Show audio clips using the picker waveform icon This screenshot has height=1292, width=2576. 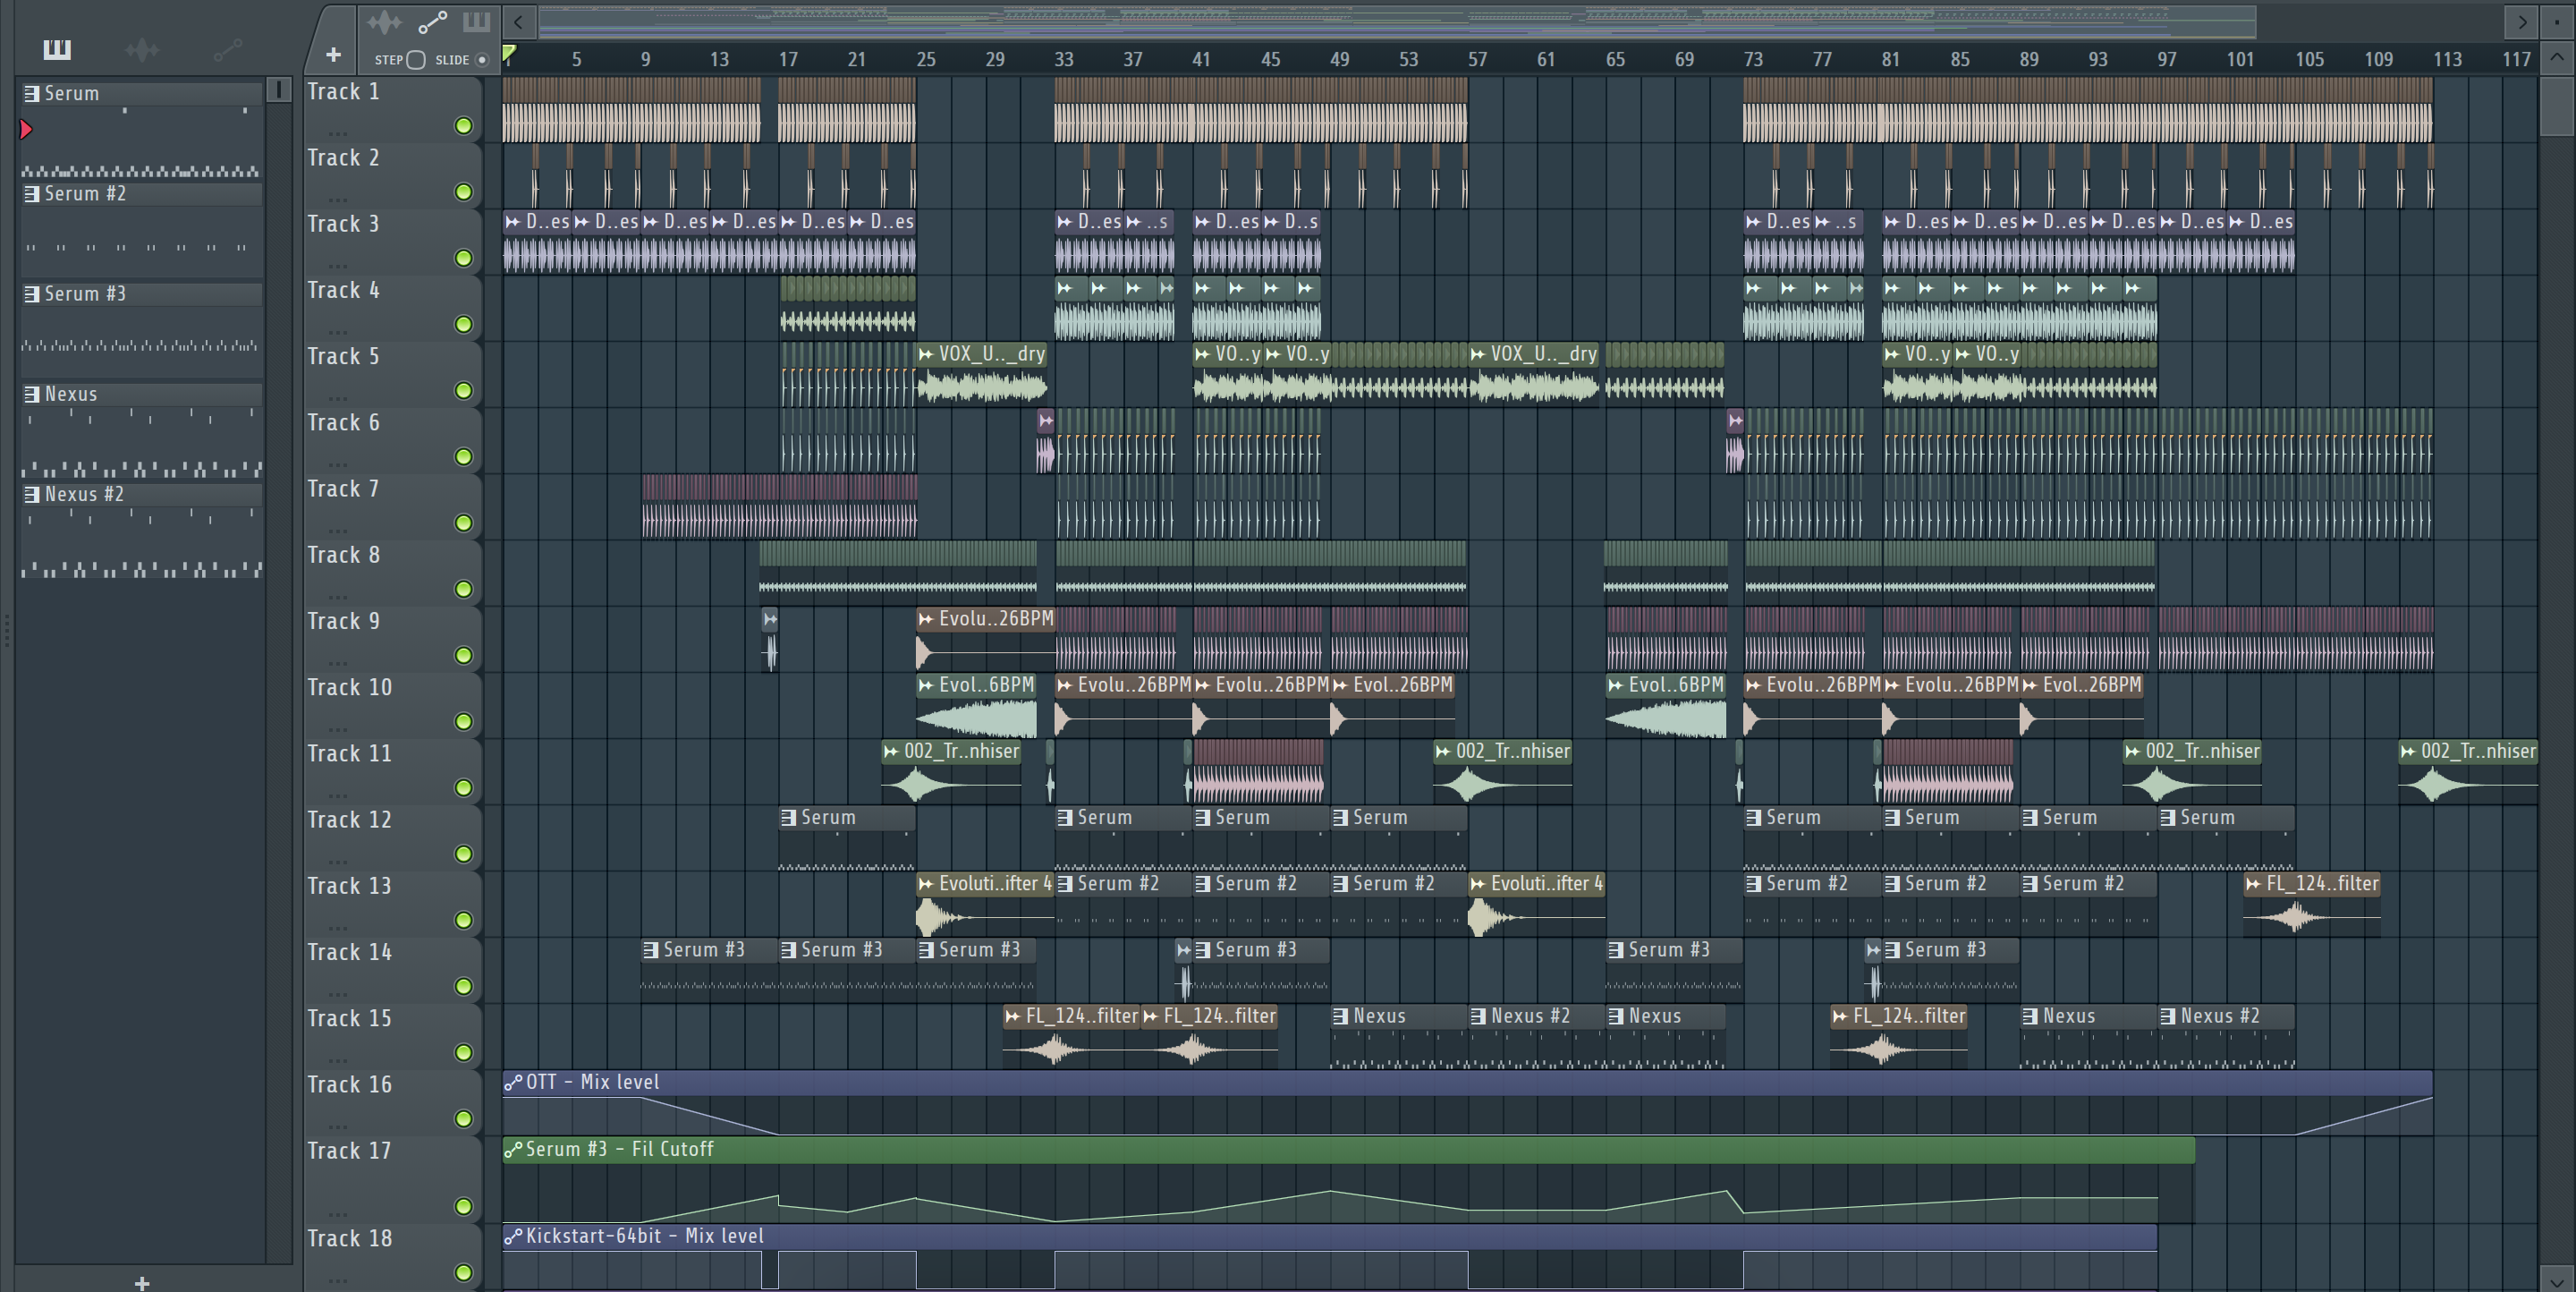point(142,49)
